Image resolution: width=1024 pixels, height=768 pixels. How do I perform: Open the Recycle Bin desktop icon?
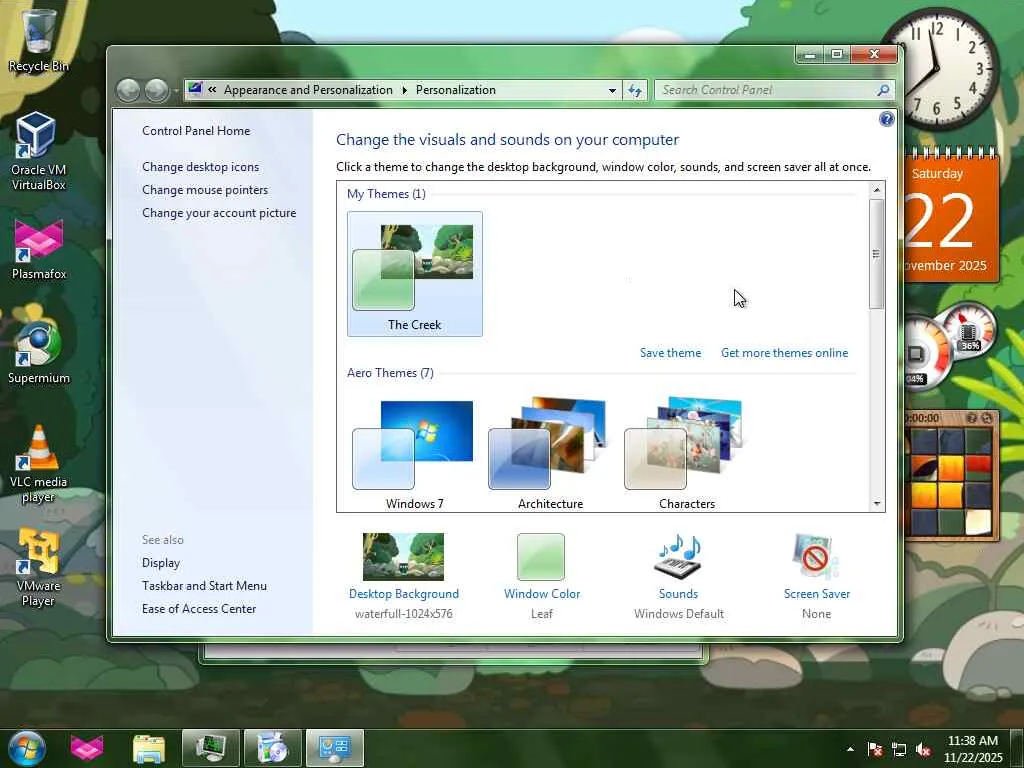coord(38,38)
